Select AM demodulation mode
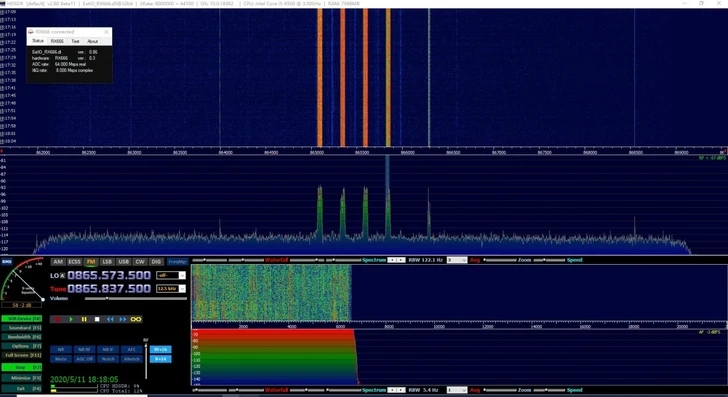Screen dimensions: 728x397 tap(58, 262)
